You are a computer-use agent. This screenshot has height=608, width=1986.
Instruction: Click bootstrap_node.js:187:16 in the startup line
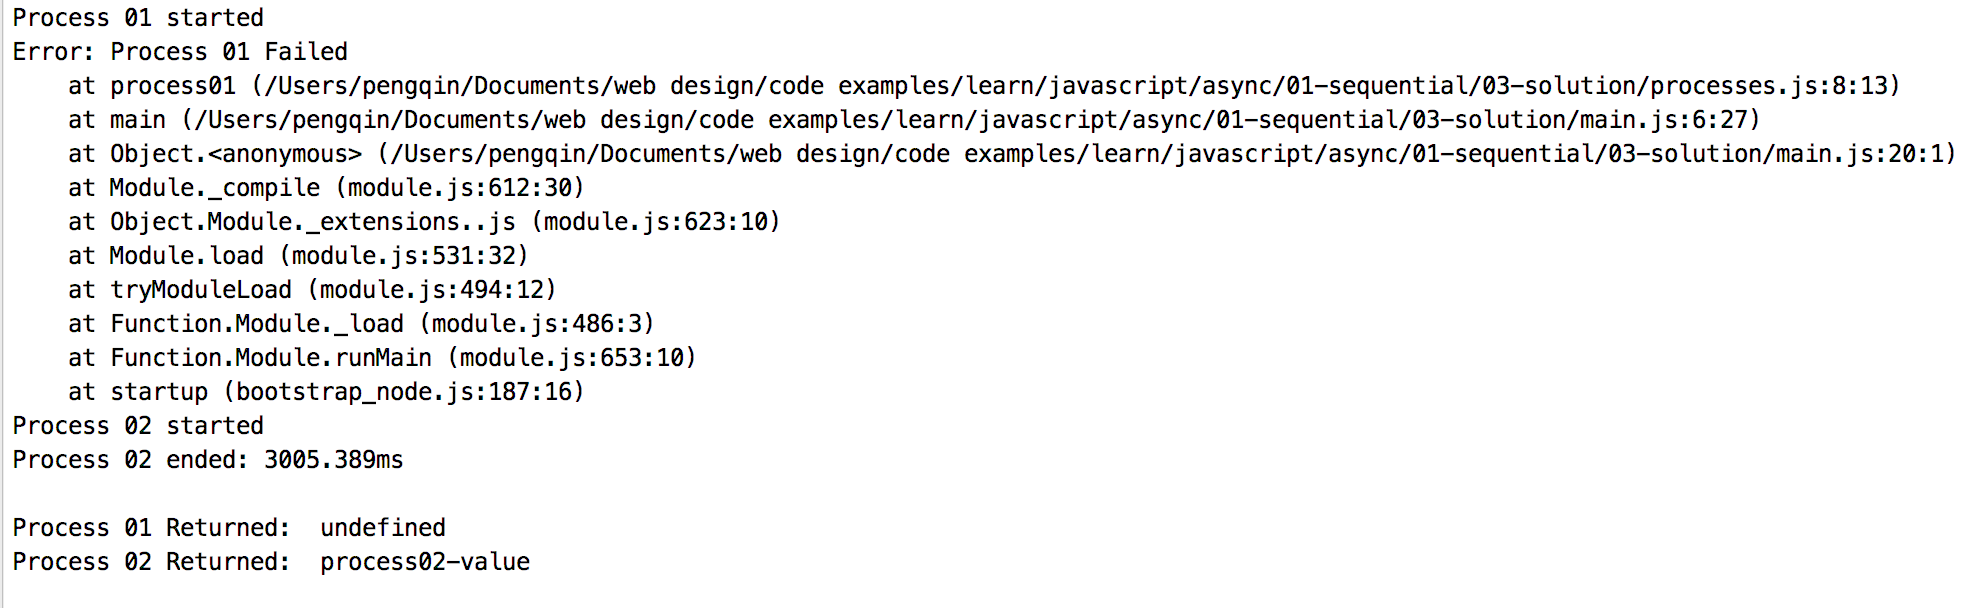pyautogui.click(x=404, y=392)
